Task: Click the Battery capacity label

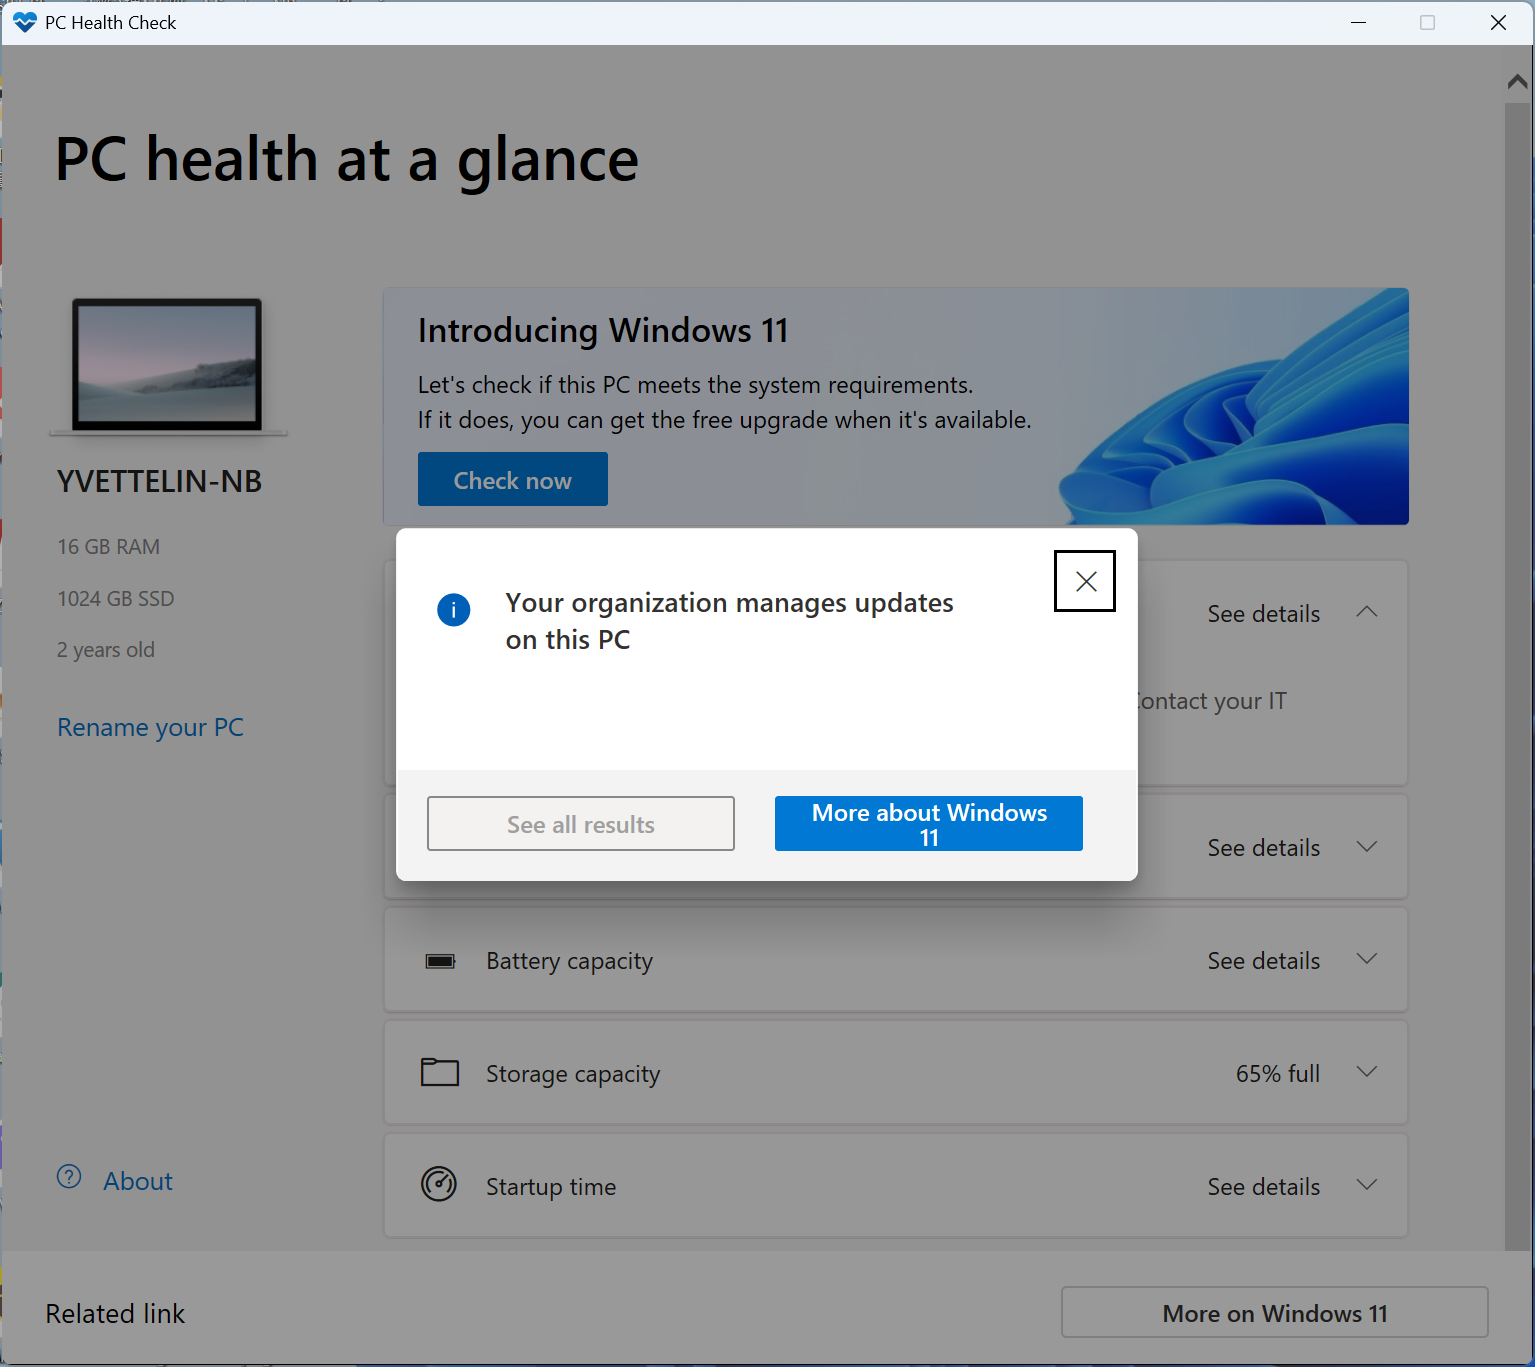Action: [570, 961]
